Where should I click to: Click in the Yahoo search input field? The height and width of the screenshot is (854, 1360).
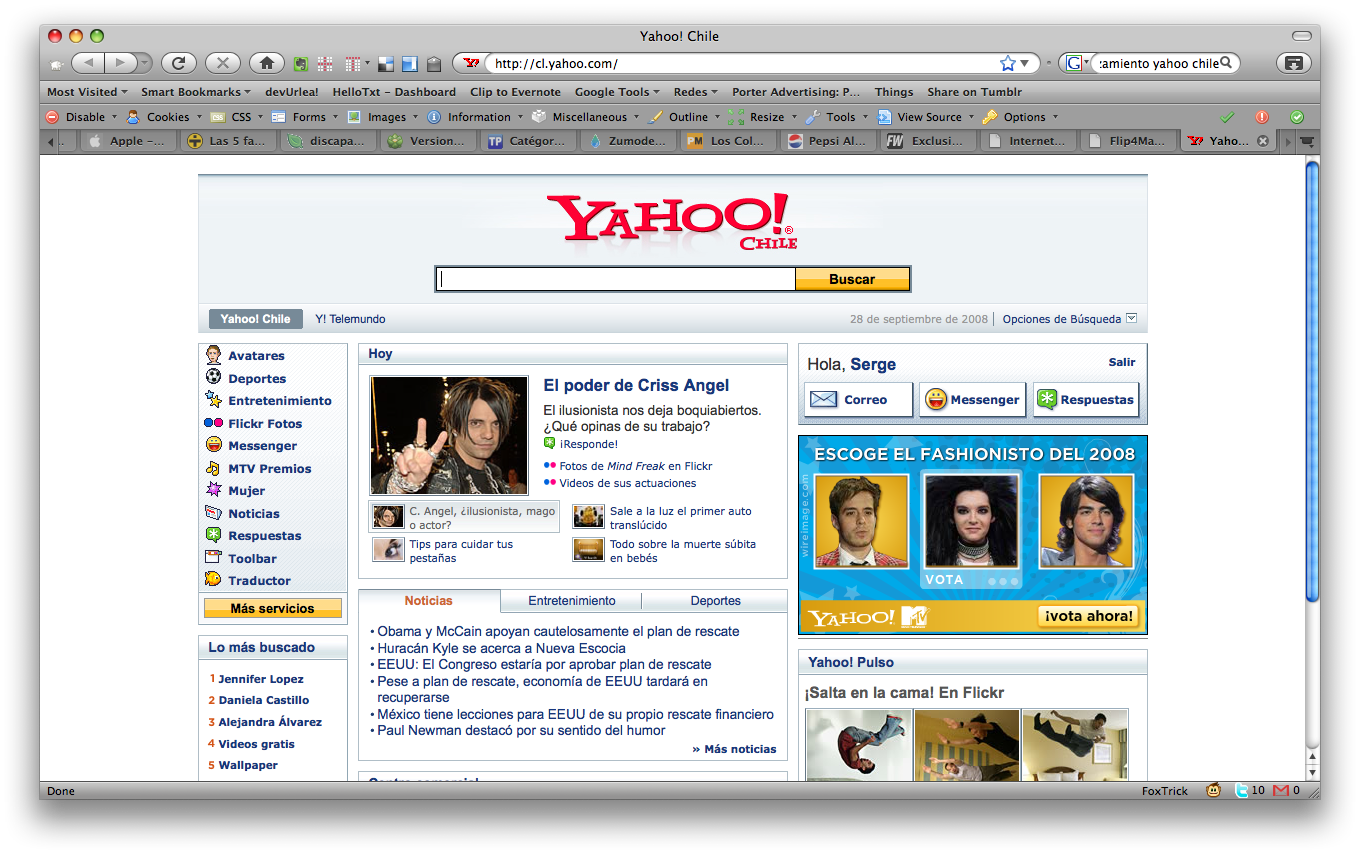coord(616,279)
